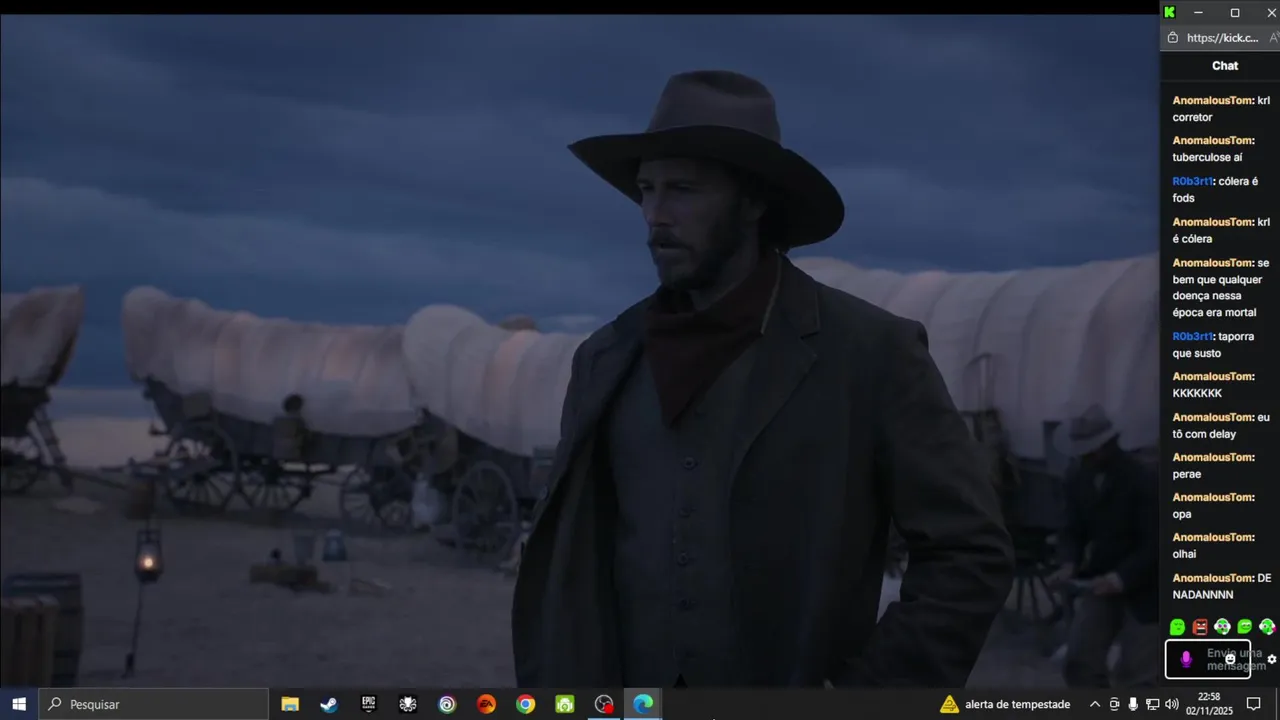Click the 'opa' chat message text
This screenshot has width=1280, height=720.
[x=1182, y=514]
